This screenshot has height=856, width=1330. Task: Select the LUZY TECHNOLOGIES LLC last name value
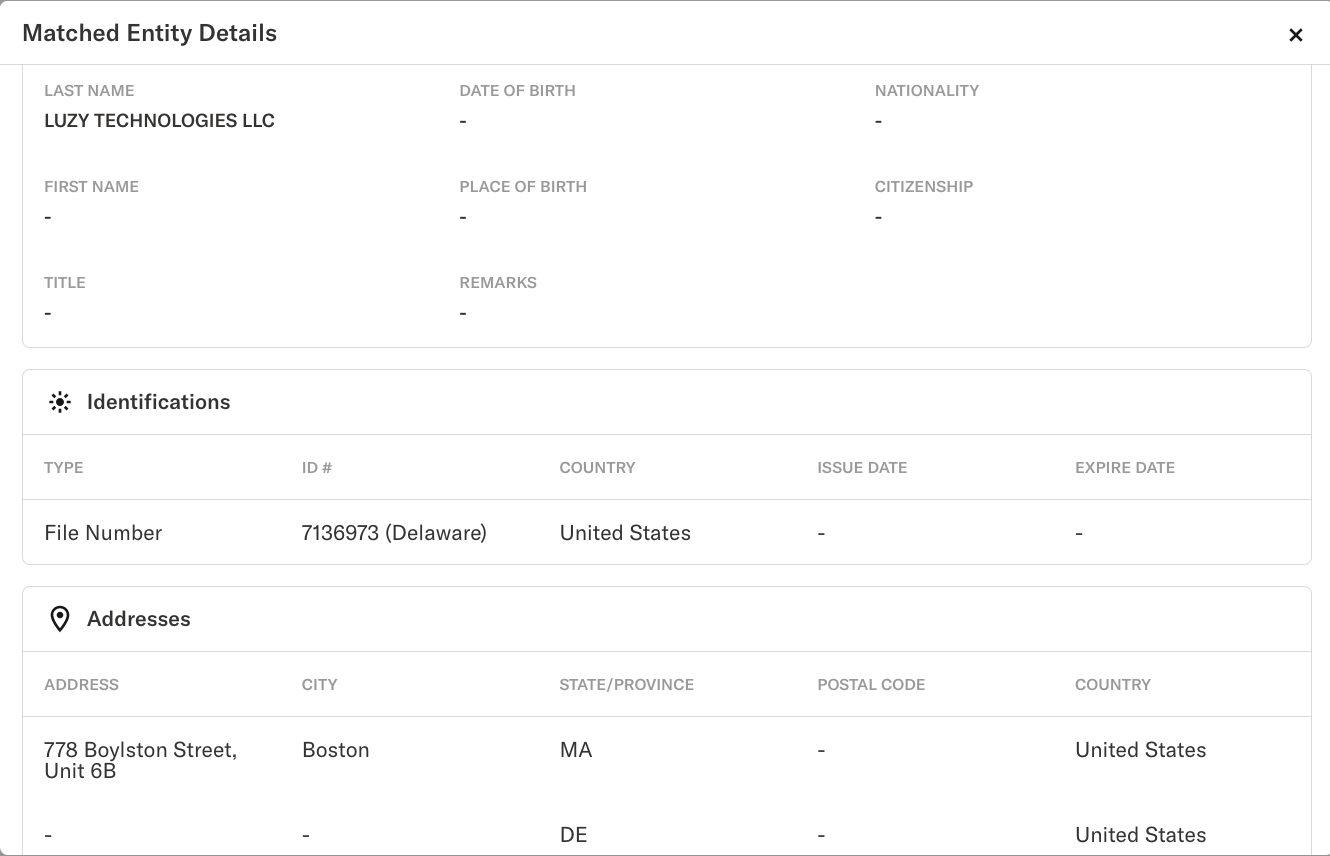point(159,121)
